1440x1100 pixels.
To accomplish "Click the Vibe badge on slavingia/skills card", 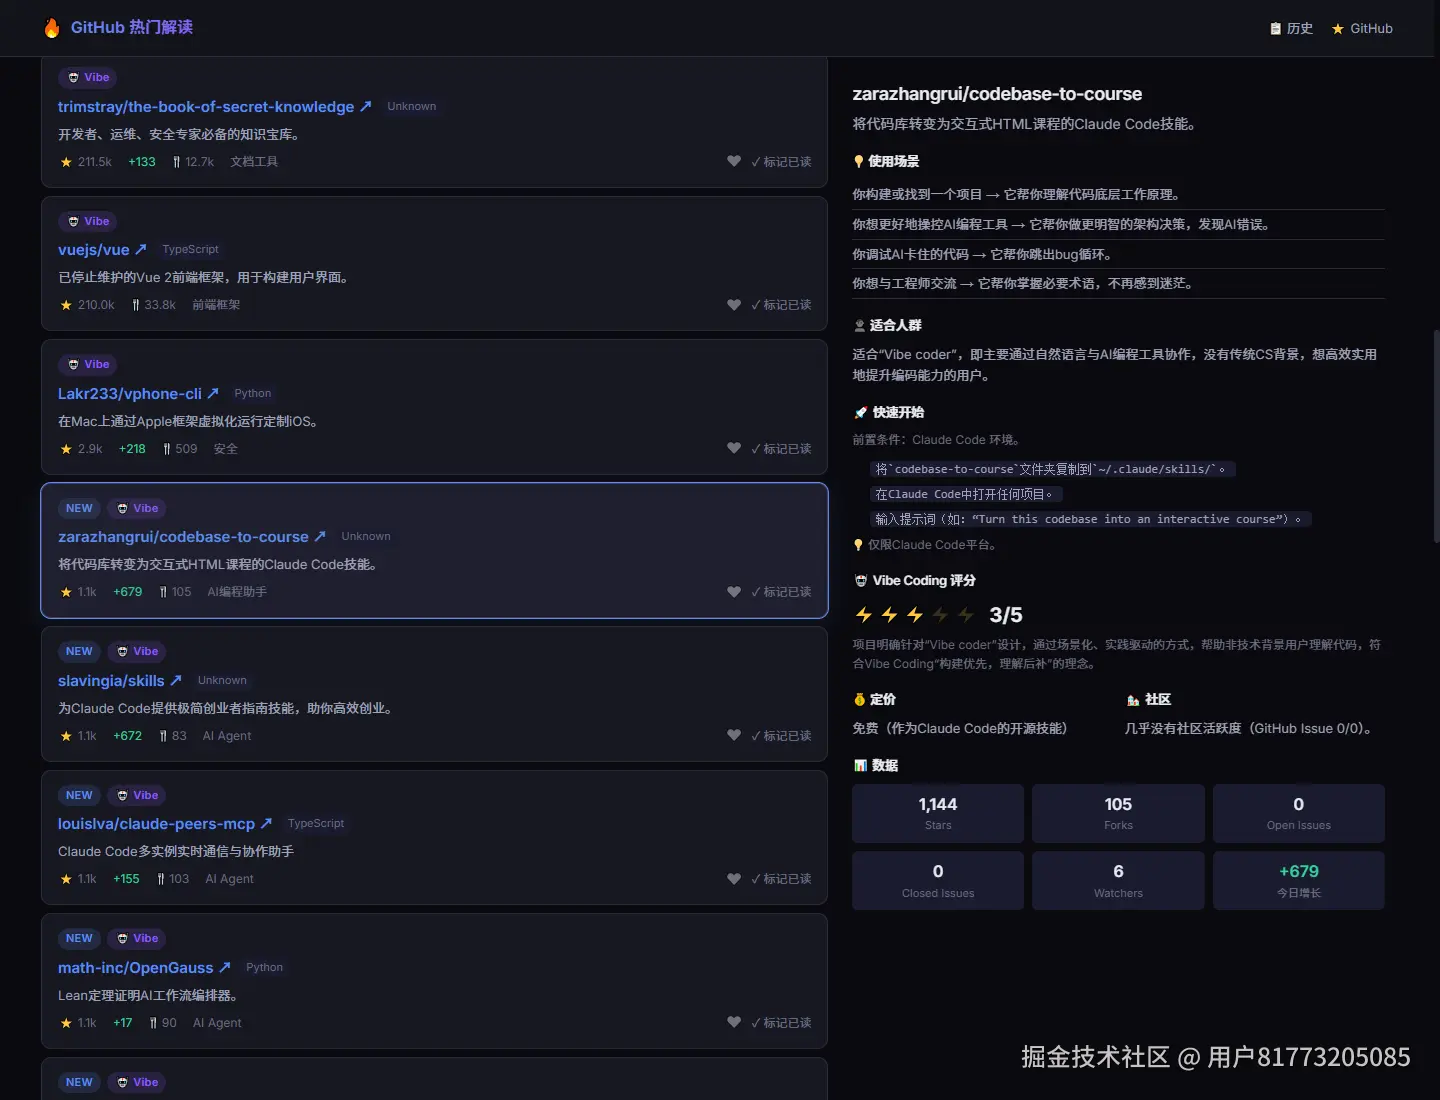I will [136, 651].
